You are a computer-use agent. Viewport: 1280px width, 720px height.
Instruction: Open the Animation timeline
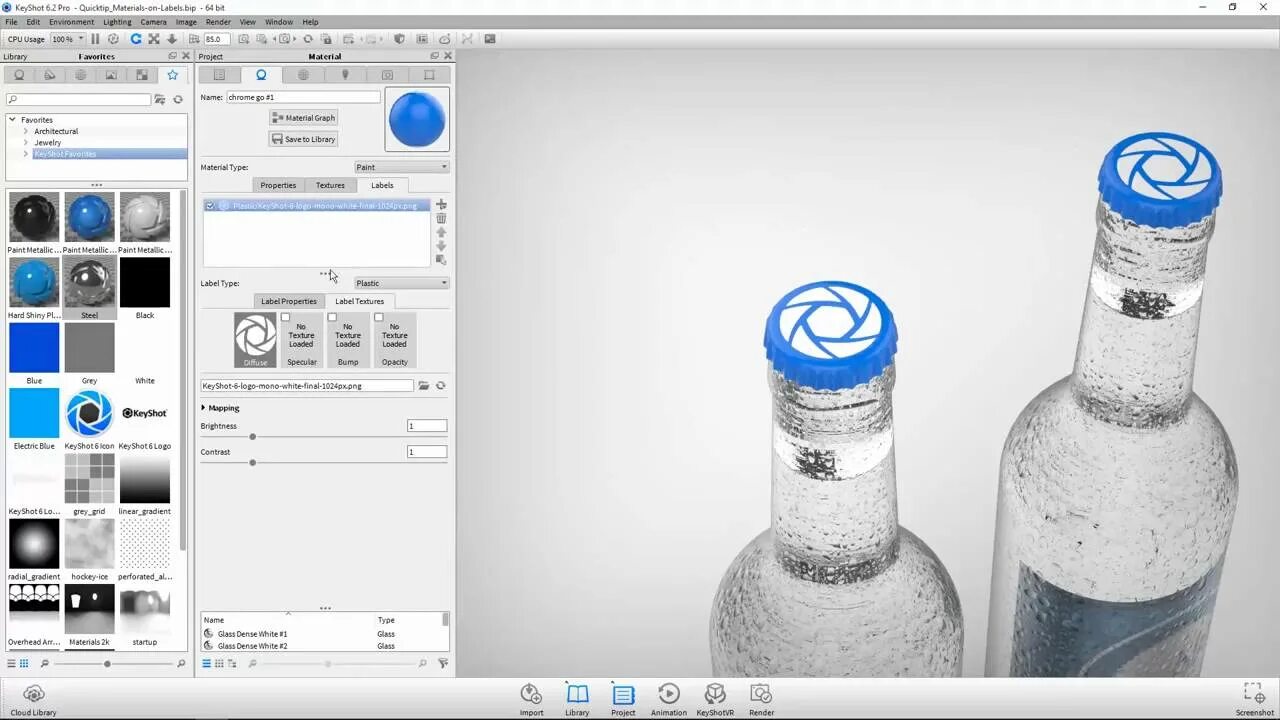coord(668,700)
